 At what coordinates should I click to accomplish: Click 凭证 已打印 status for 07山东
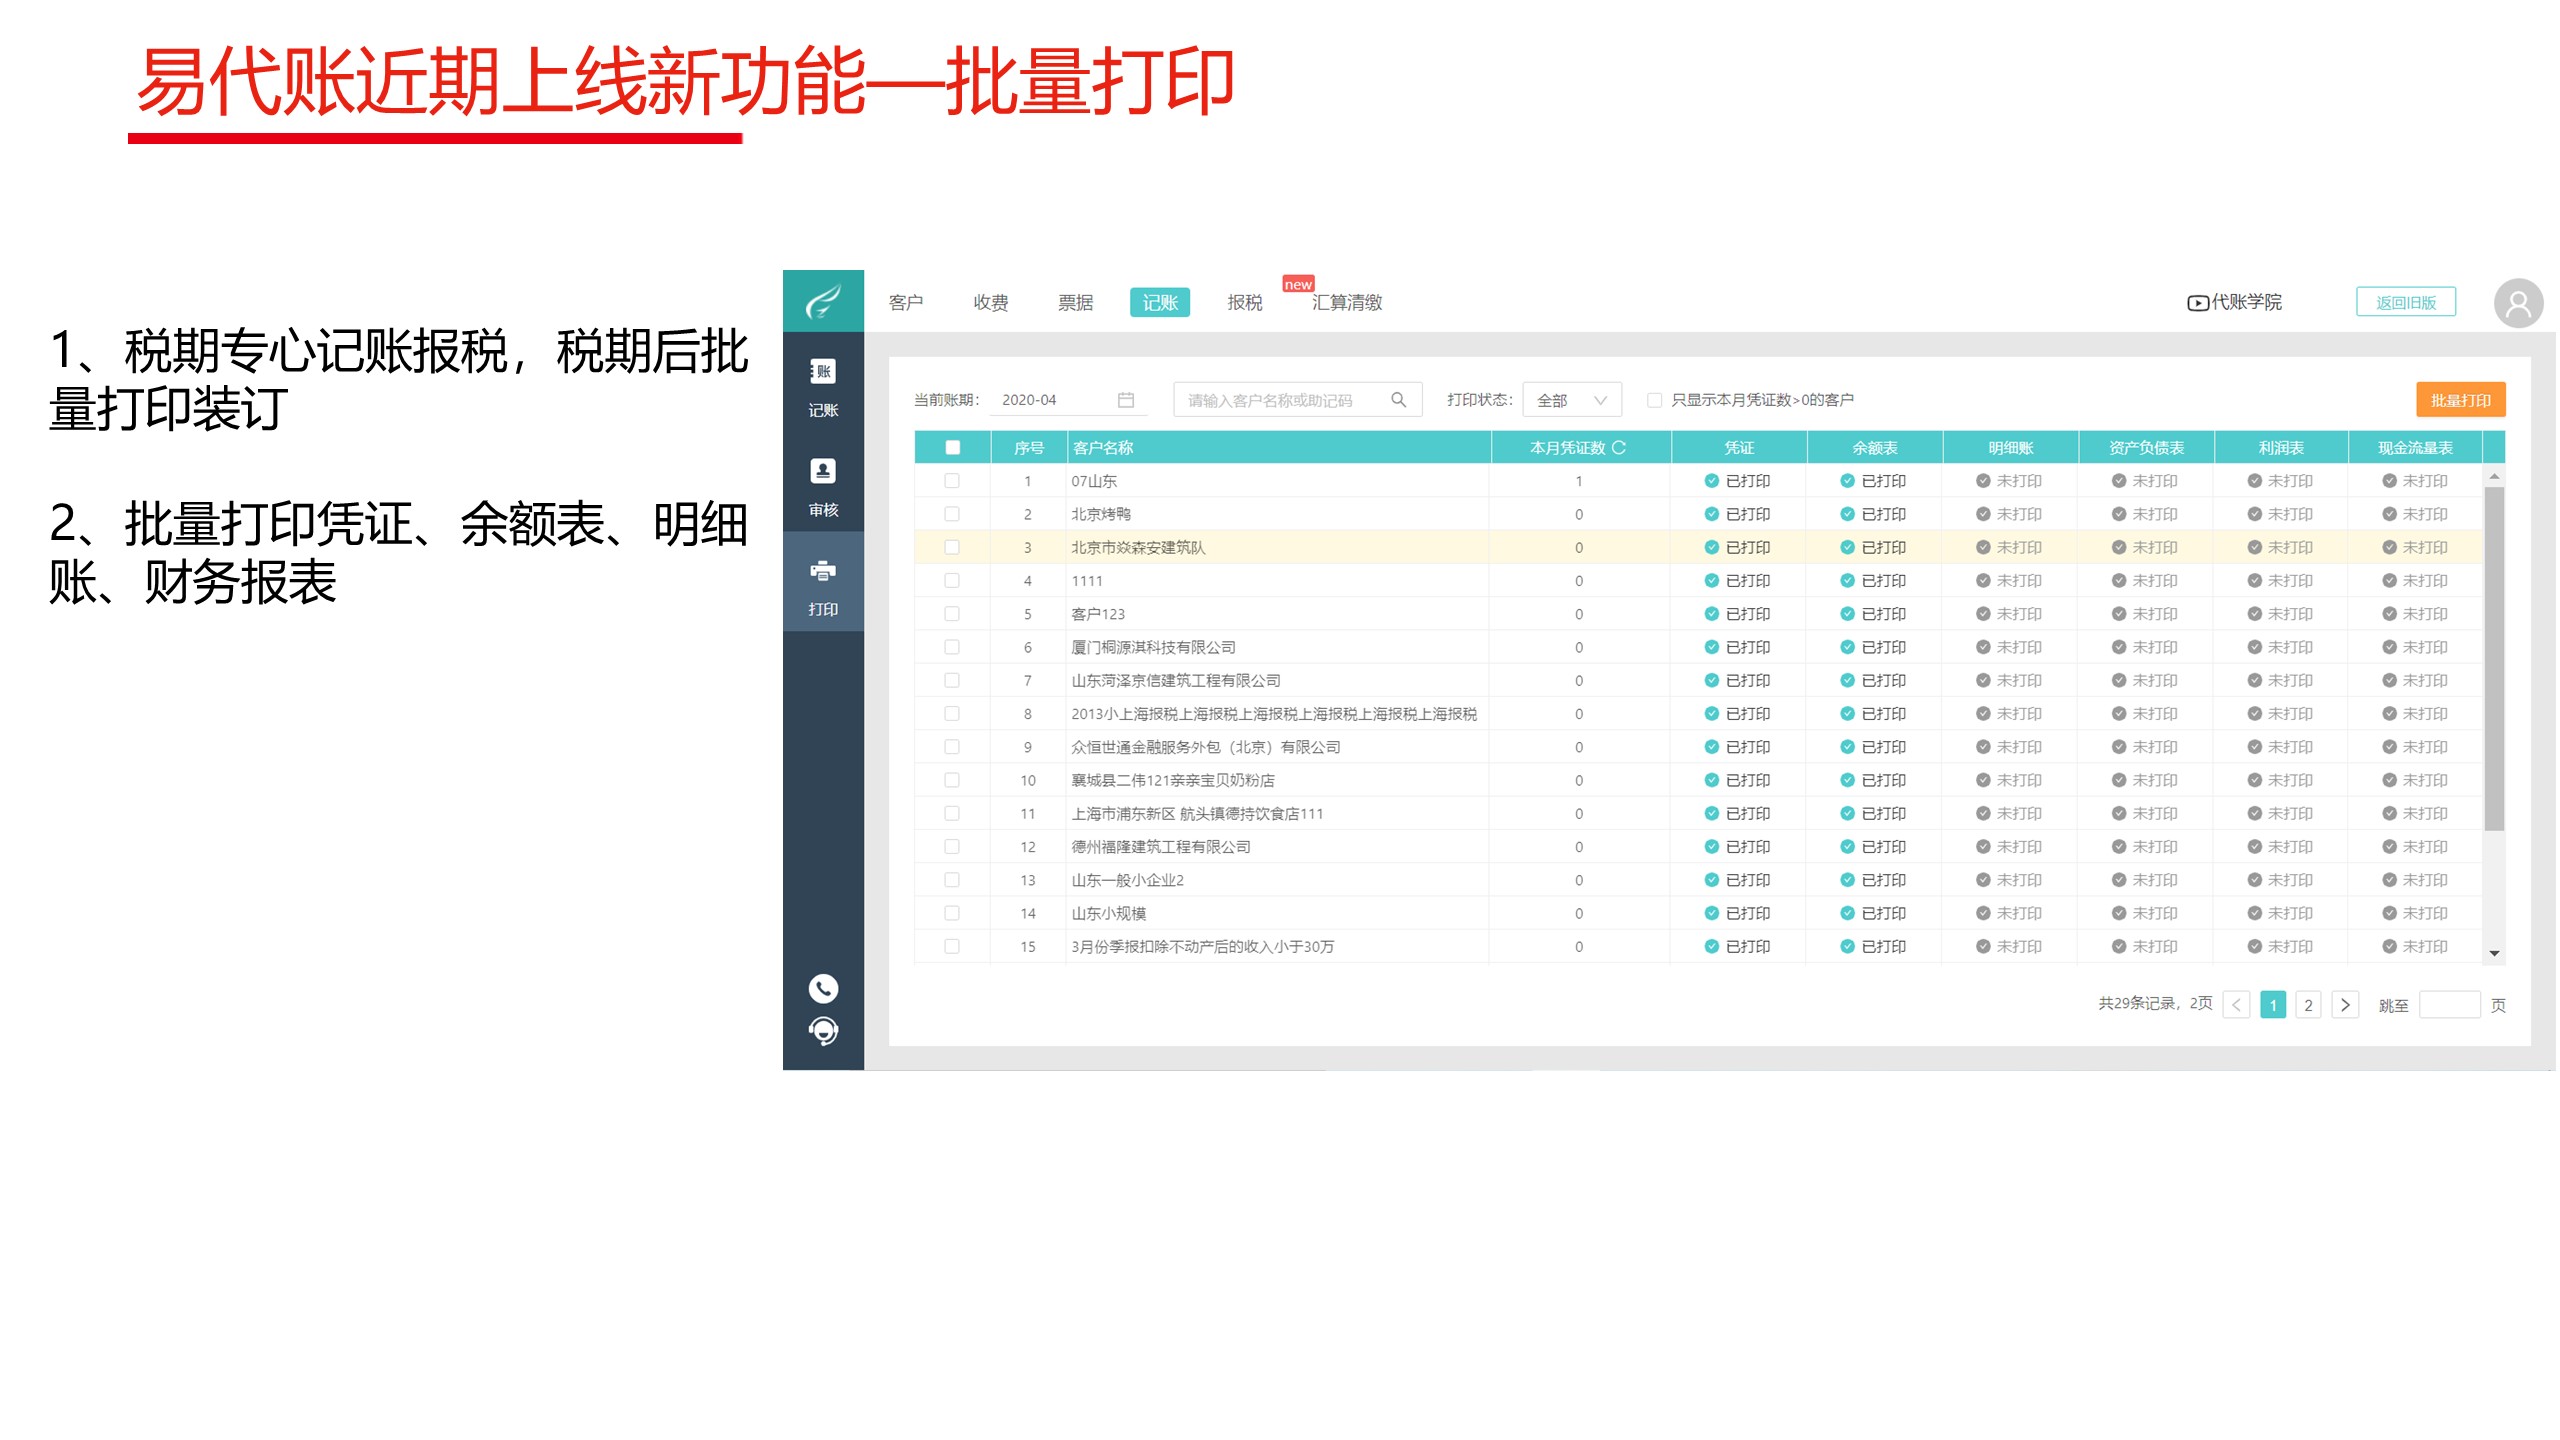point(1738,481)
